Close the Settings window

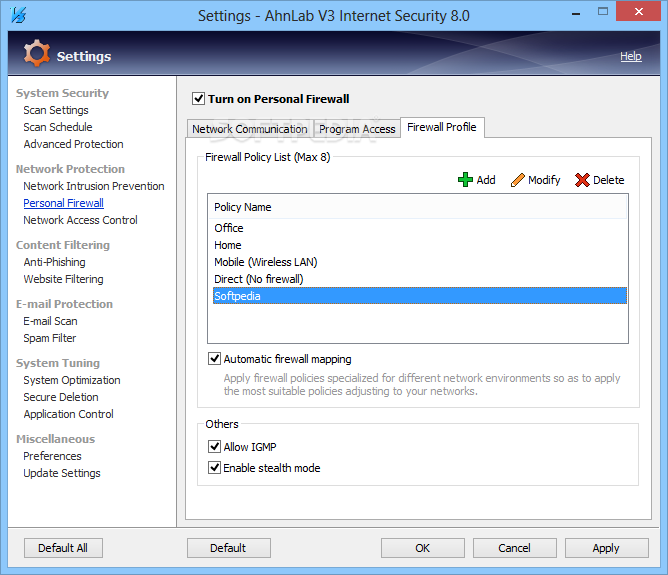pyautogui.click(x=638, y=12)
